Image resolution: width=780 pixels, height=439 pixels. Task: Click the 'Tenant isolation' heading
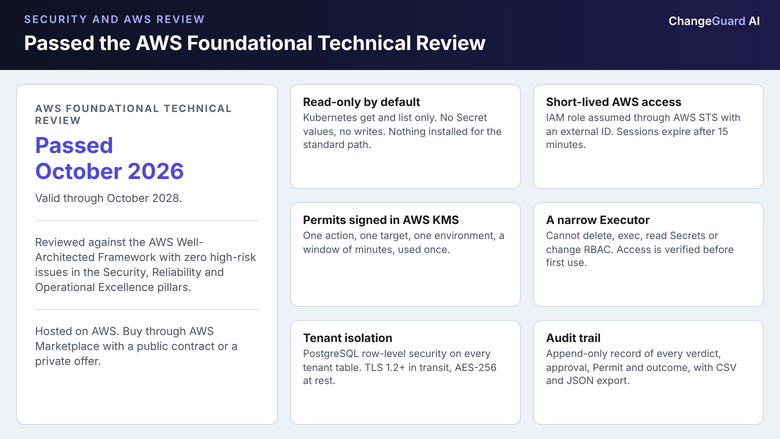348,338
